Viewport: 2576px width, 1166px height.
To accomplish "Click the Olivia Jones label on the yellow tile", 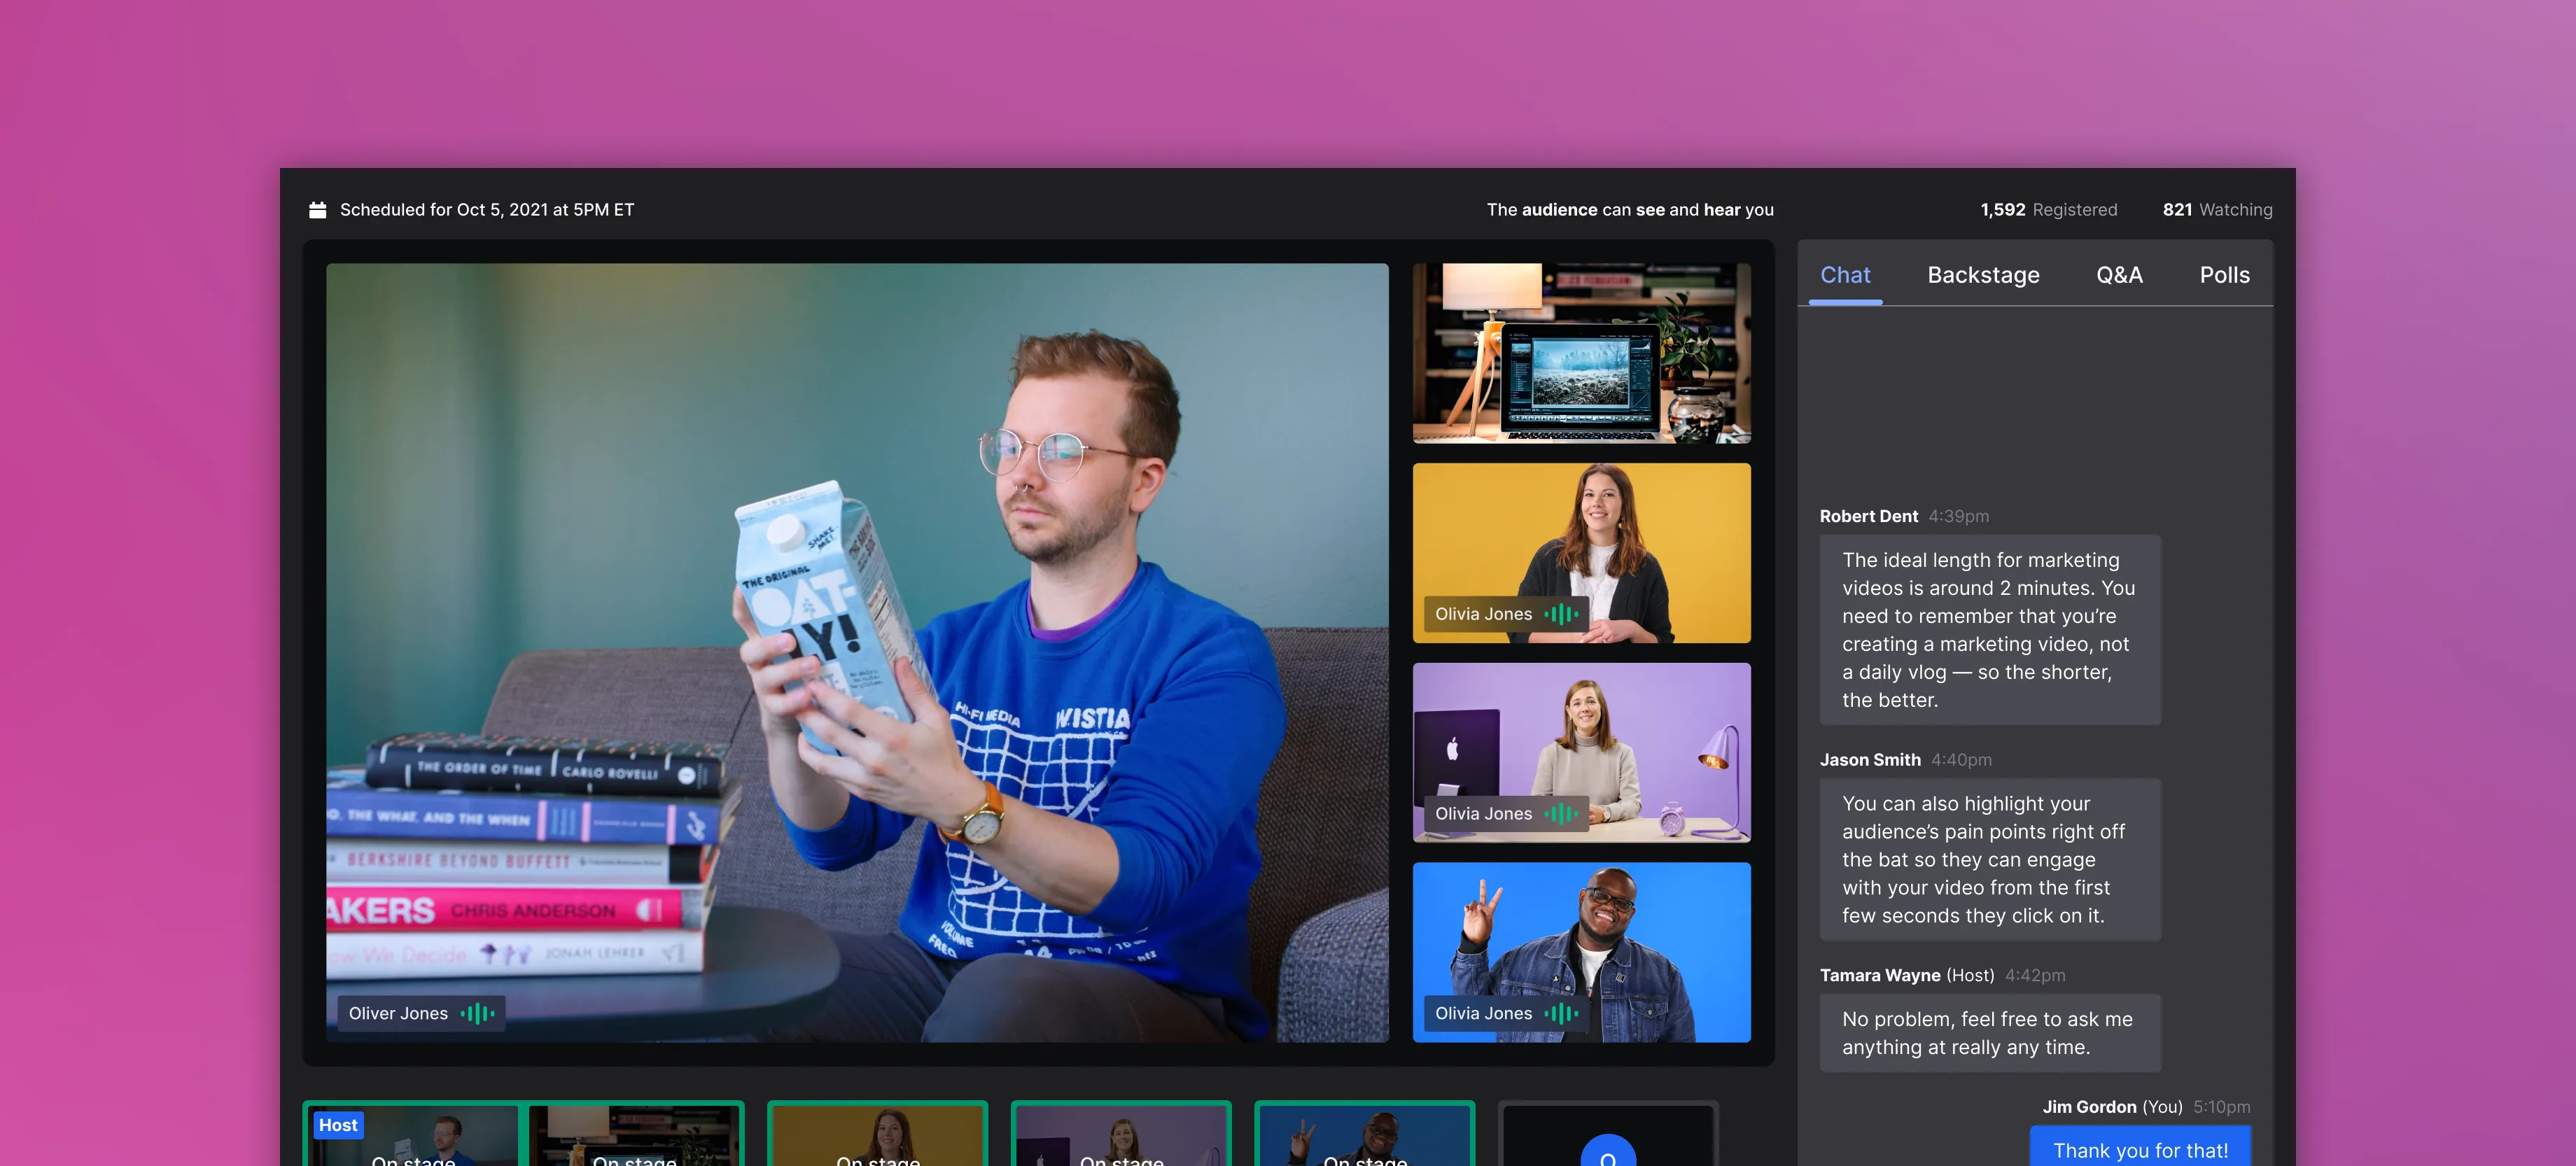I will 1483,614.
